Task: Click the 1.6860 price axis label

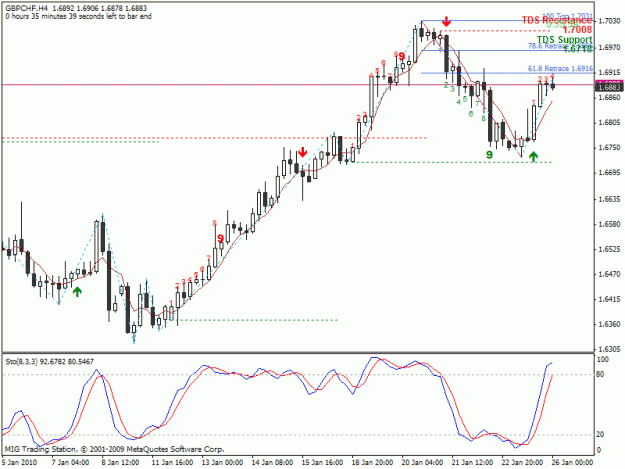Action: (609, 97)
